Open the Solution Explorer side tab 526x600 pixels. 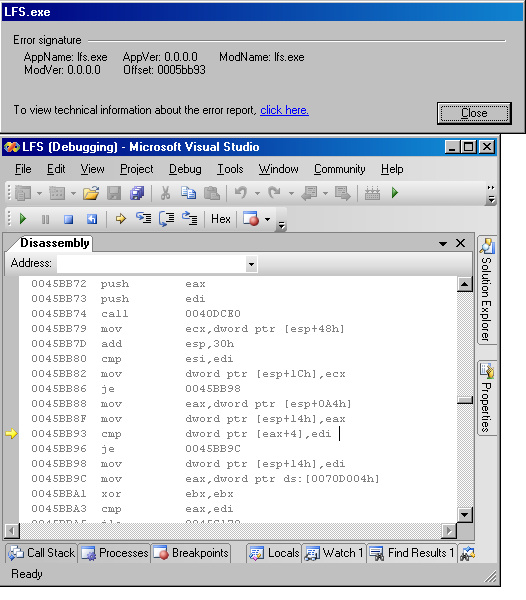pos(487,290)
